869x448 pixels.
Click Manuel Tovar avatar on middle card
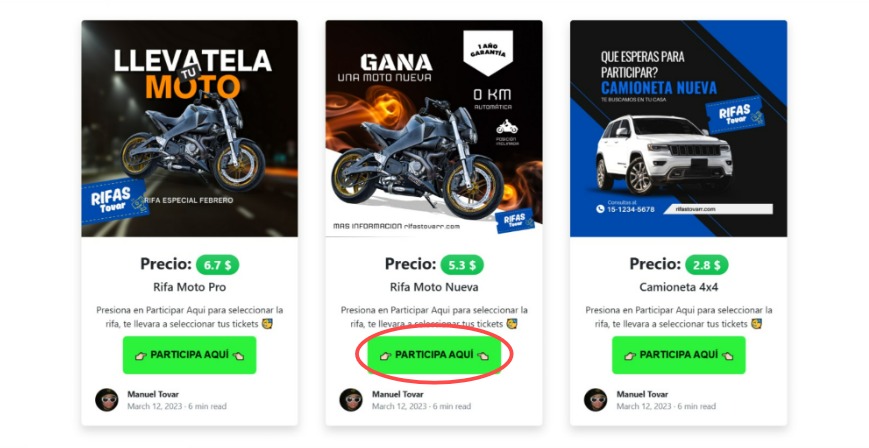click(351, 400)
